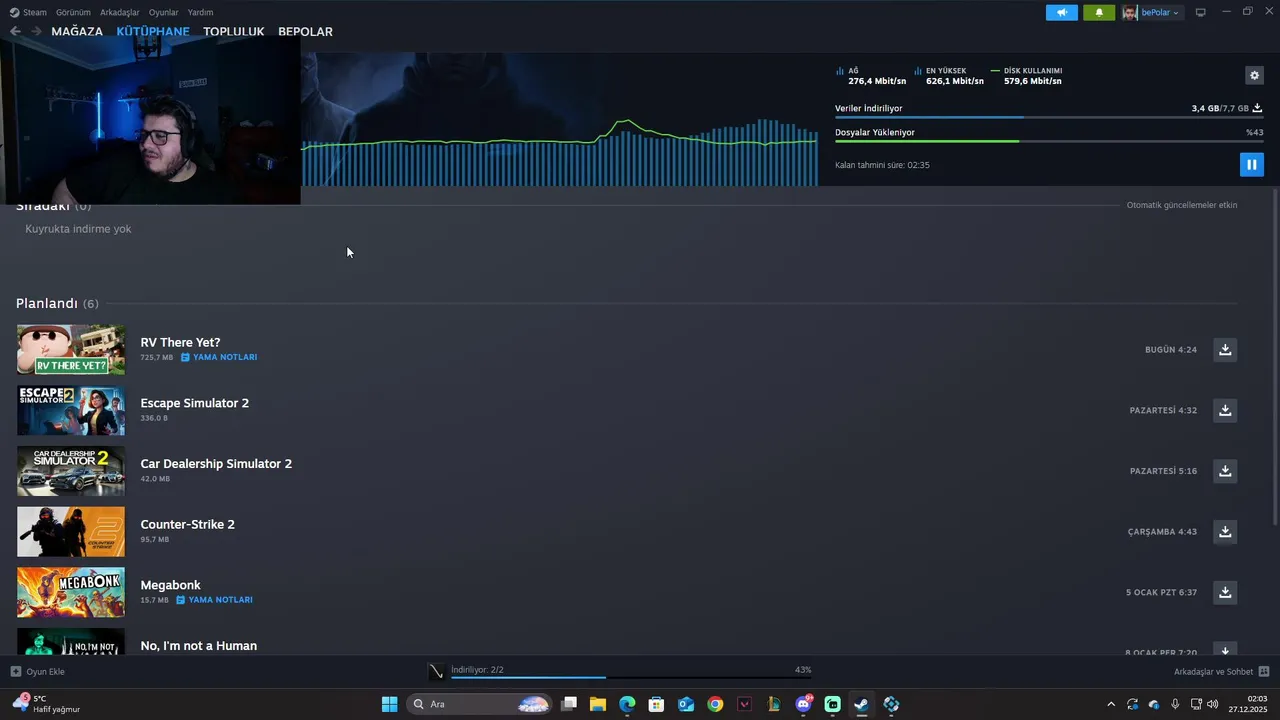The width and height of the screenshot is (1280, 720).
Task: Click the Otomatik güncellemeler etkin text
Action: point(1182,205)
